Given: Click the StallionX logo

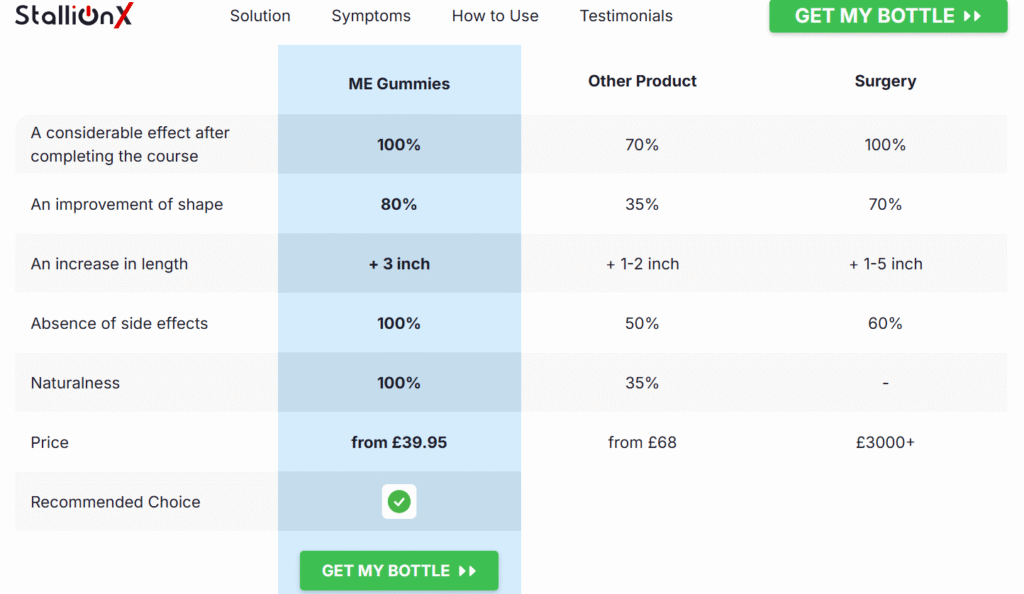Looking at the screenshot, I should [x=74, y=15].
